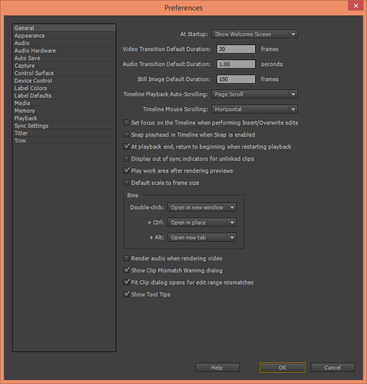Open Timeline Playback Auto-Scrolling dropdown
The image size is (367, 384).
pyautogui.click(x=255, y=94)
